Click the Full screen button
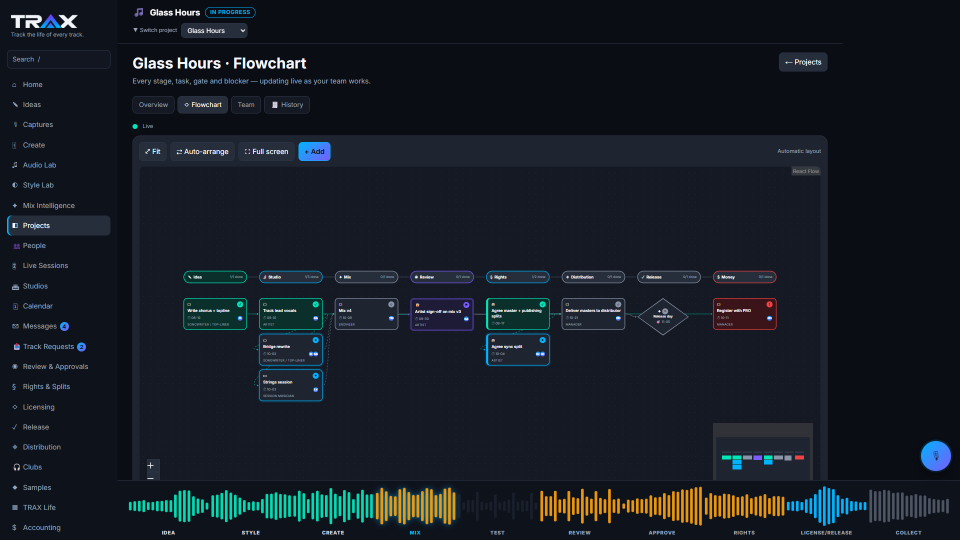The width and height of the screenshot is (960, 540). coord(266,151)
